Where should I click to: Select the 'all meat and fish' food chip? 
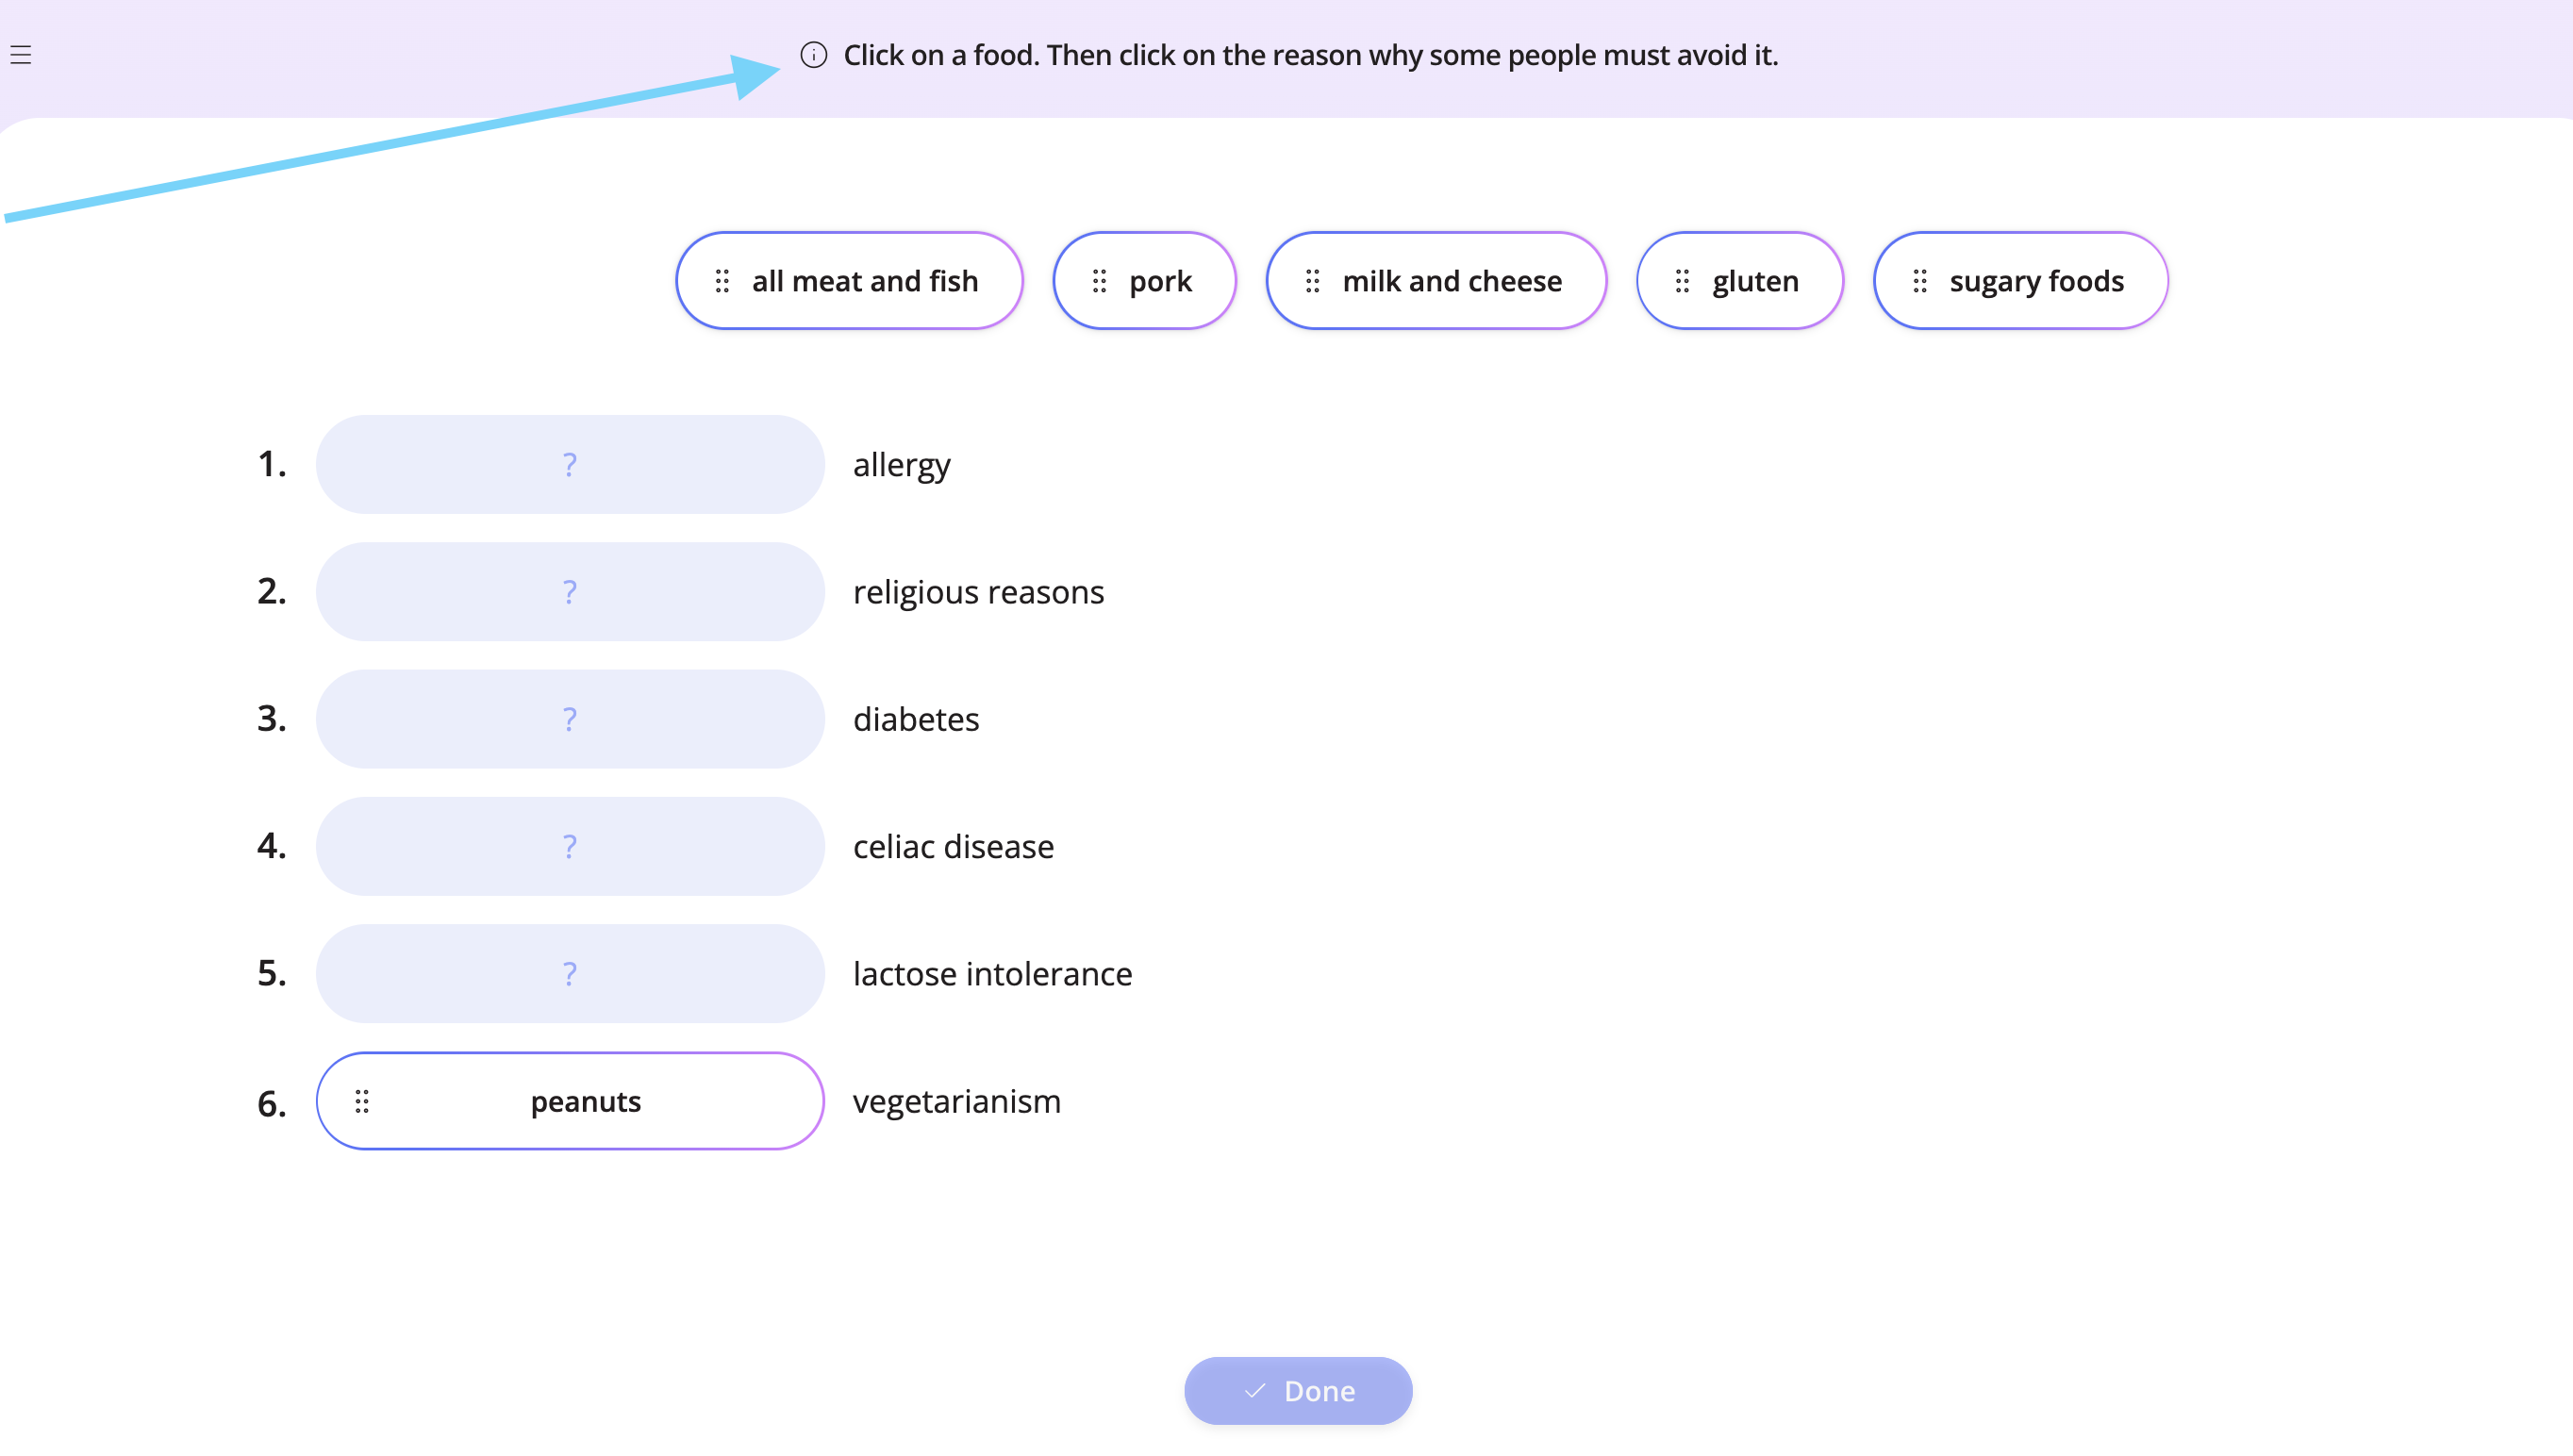[849, 281]
